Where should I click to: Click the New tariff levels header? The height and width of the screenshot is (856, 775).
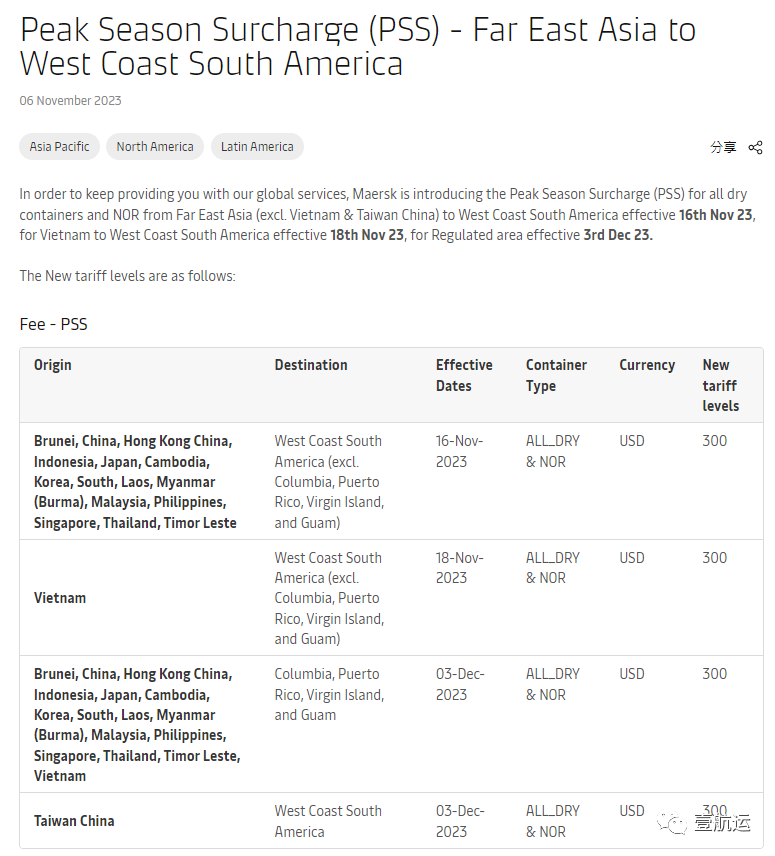(720, 385)
